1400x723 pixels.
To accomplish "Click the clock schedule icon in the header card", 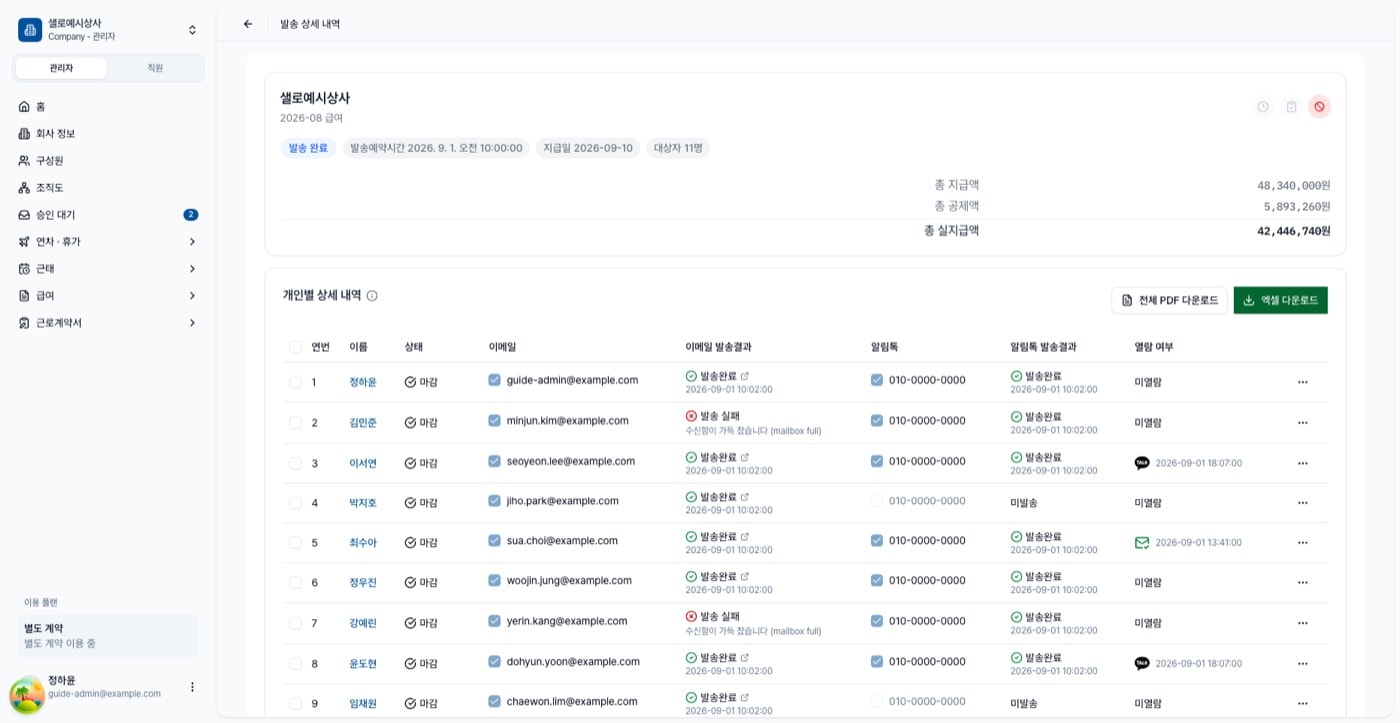I will pos(1263,107).
